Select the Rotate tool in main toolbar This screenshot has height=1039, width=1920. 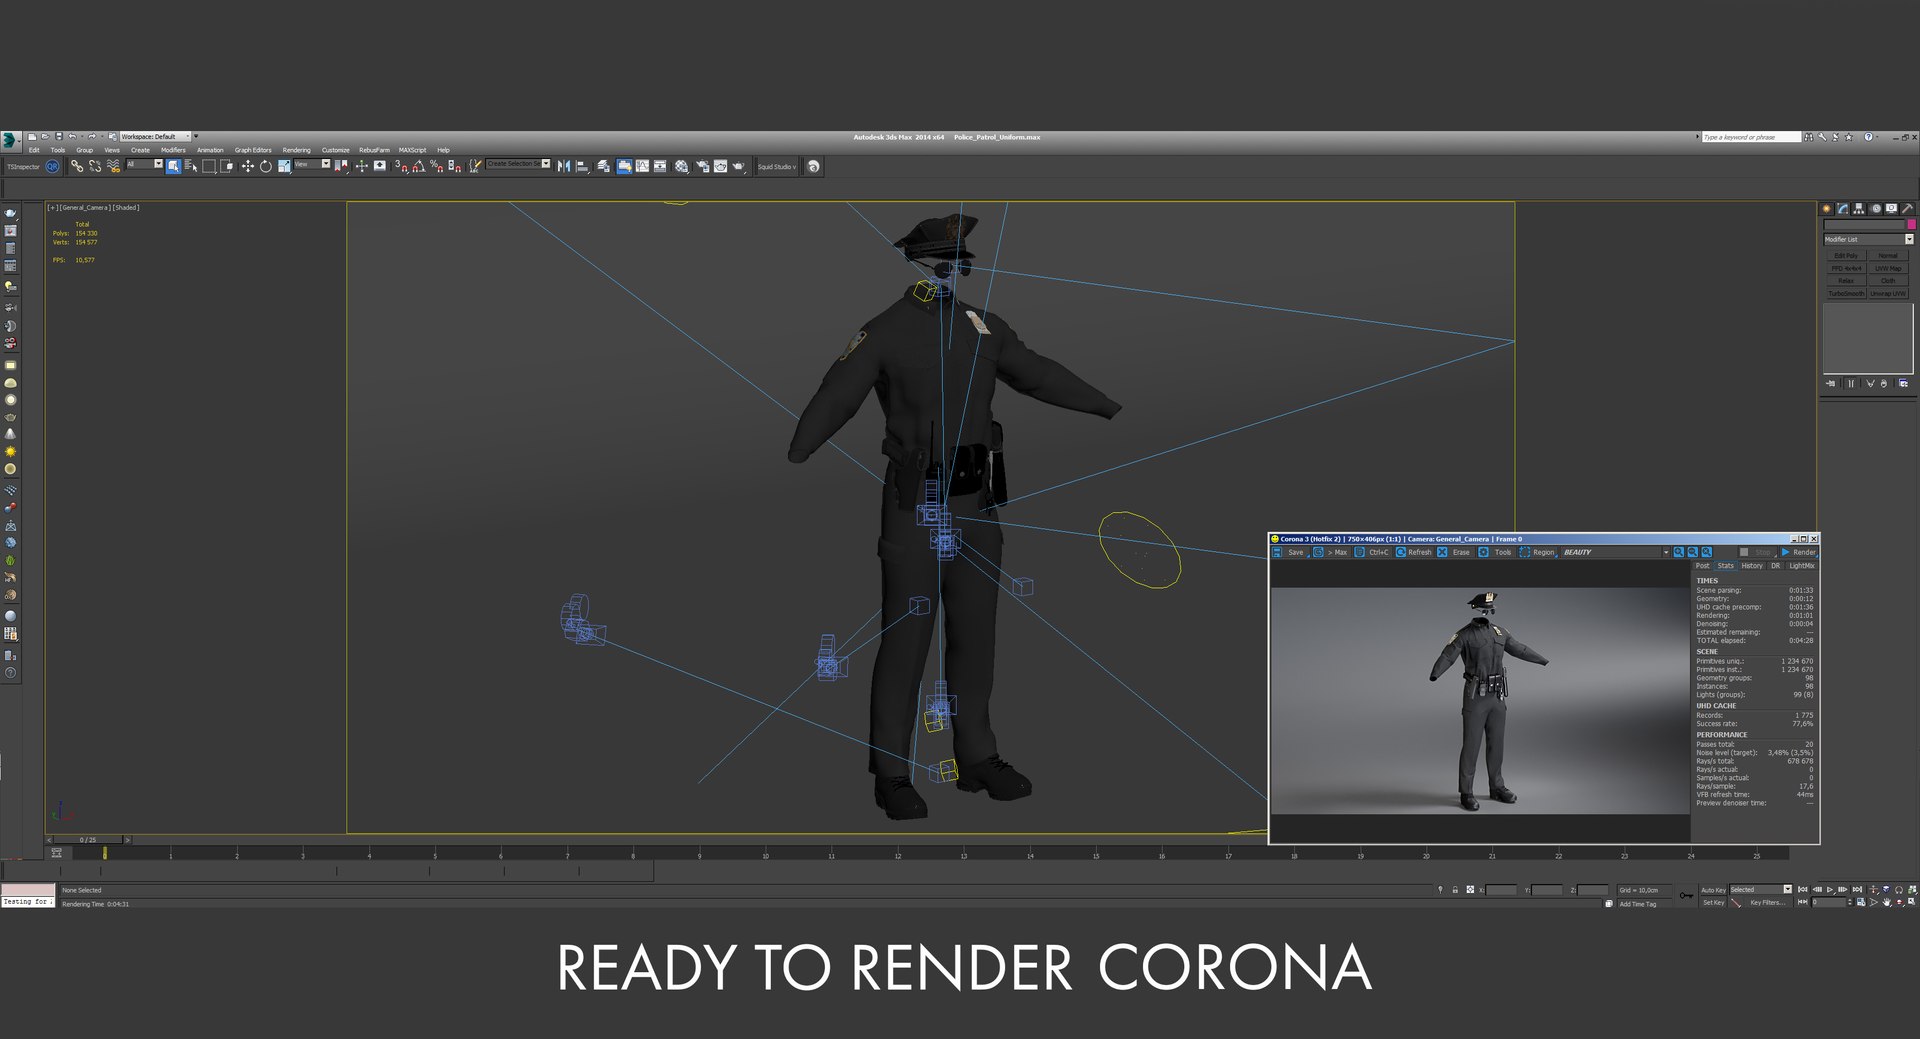point(266,166)
